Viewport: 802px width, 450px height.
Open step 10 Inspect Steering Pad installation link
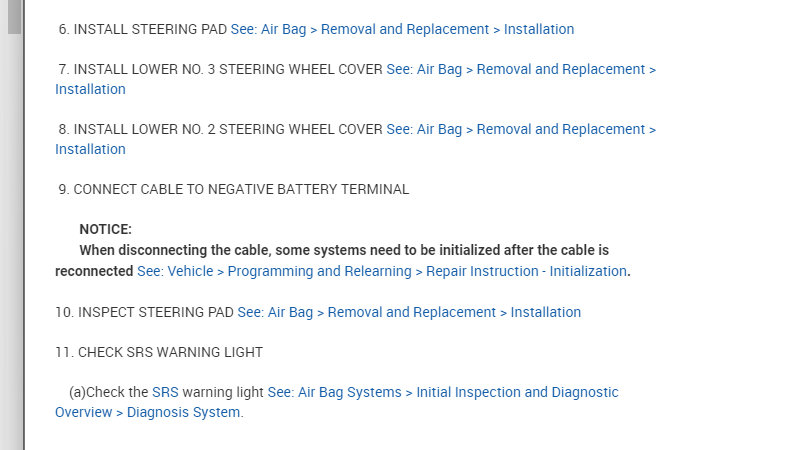[x=409, y=312]
